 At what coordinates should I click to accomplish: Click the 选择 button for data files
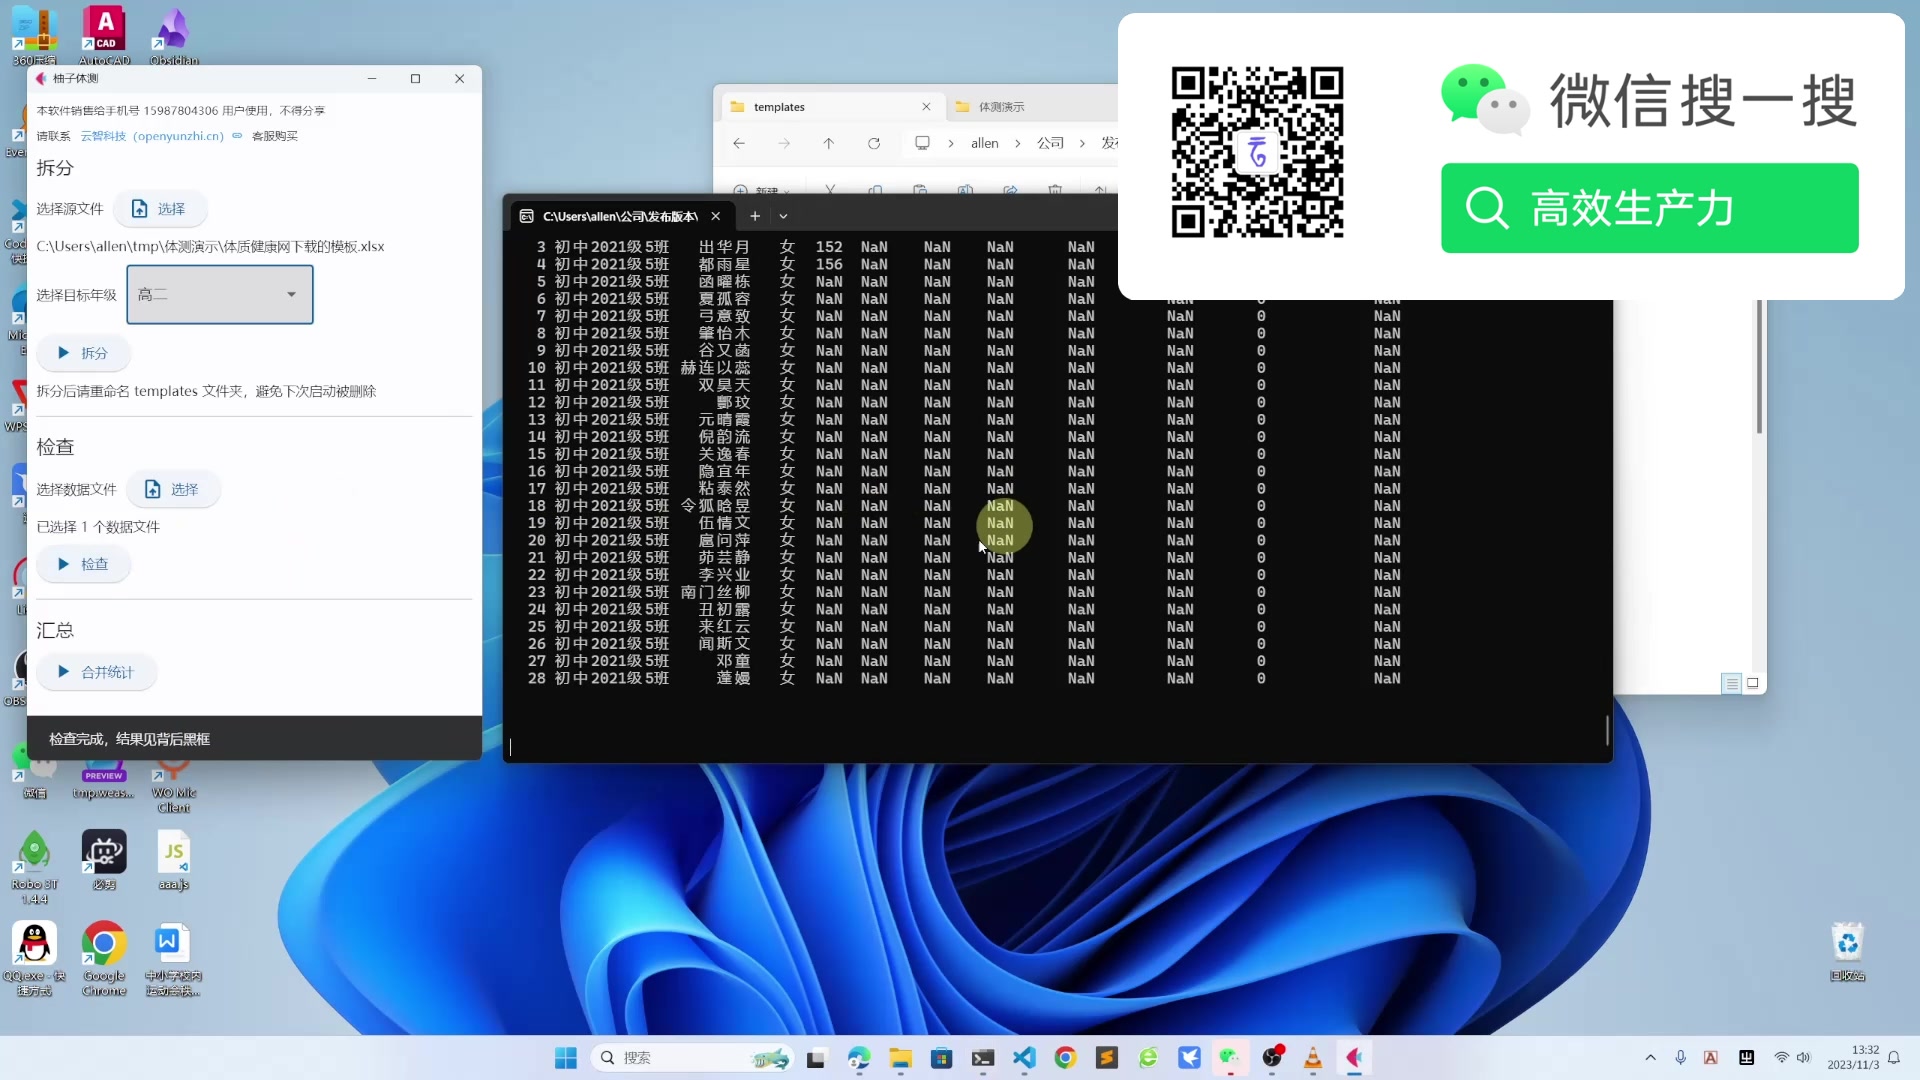click(173, 489)
